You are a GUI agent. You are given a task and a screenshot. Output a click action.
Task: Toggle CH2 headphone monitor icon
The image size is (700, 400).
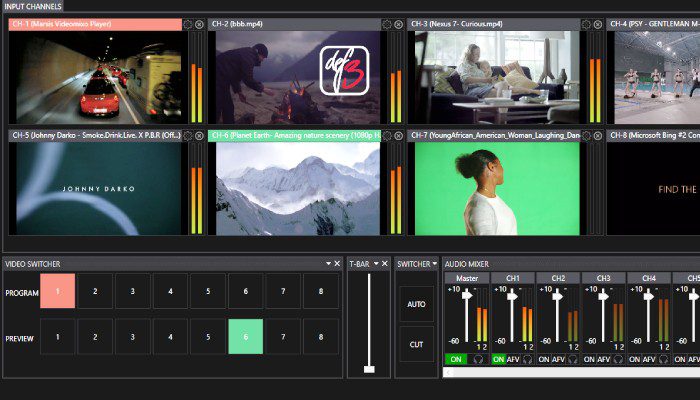573,359
